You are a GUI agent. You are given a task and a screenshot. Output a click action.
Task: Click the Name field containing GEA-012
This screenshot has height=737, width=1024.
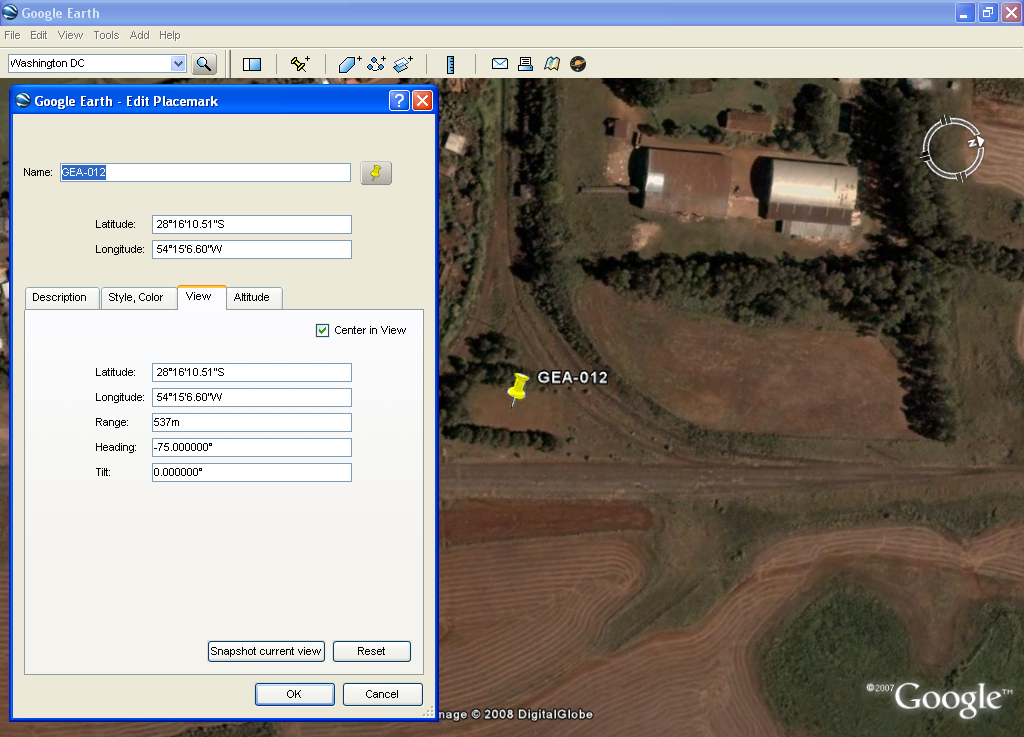coord(205,172)
